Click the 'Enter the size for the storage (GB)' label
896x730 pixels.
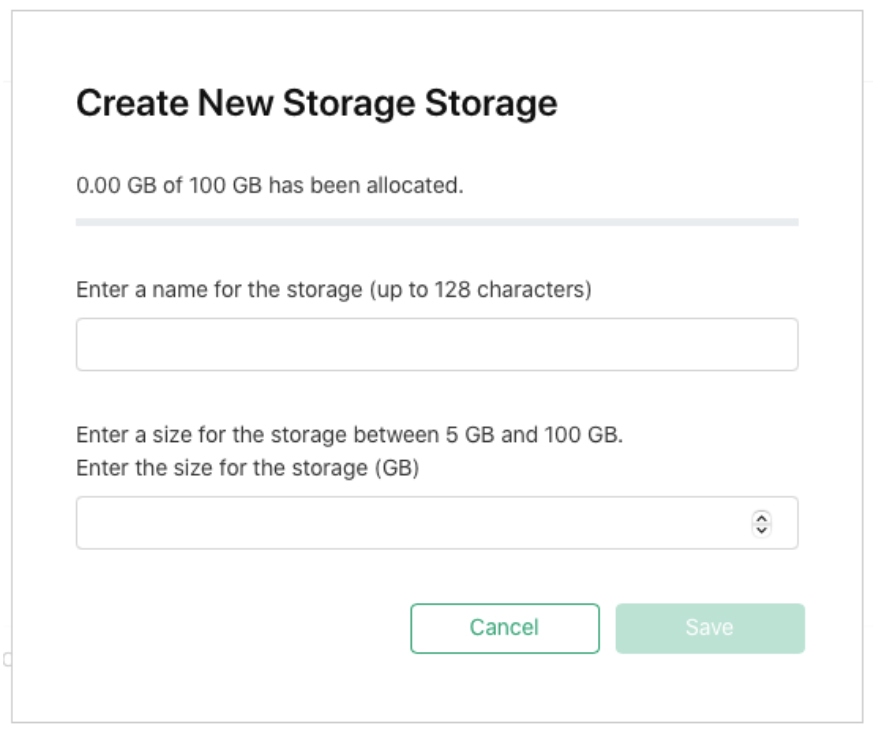pyautogui.click(x=247, y=467)
